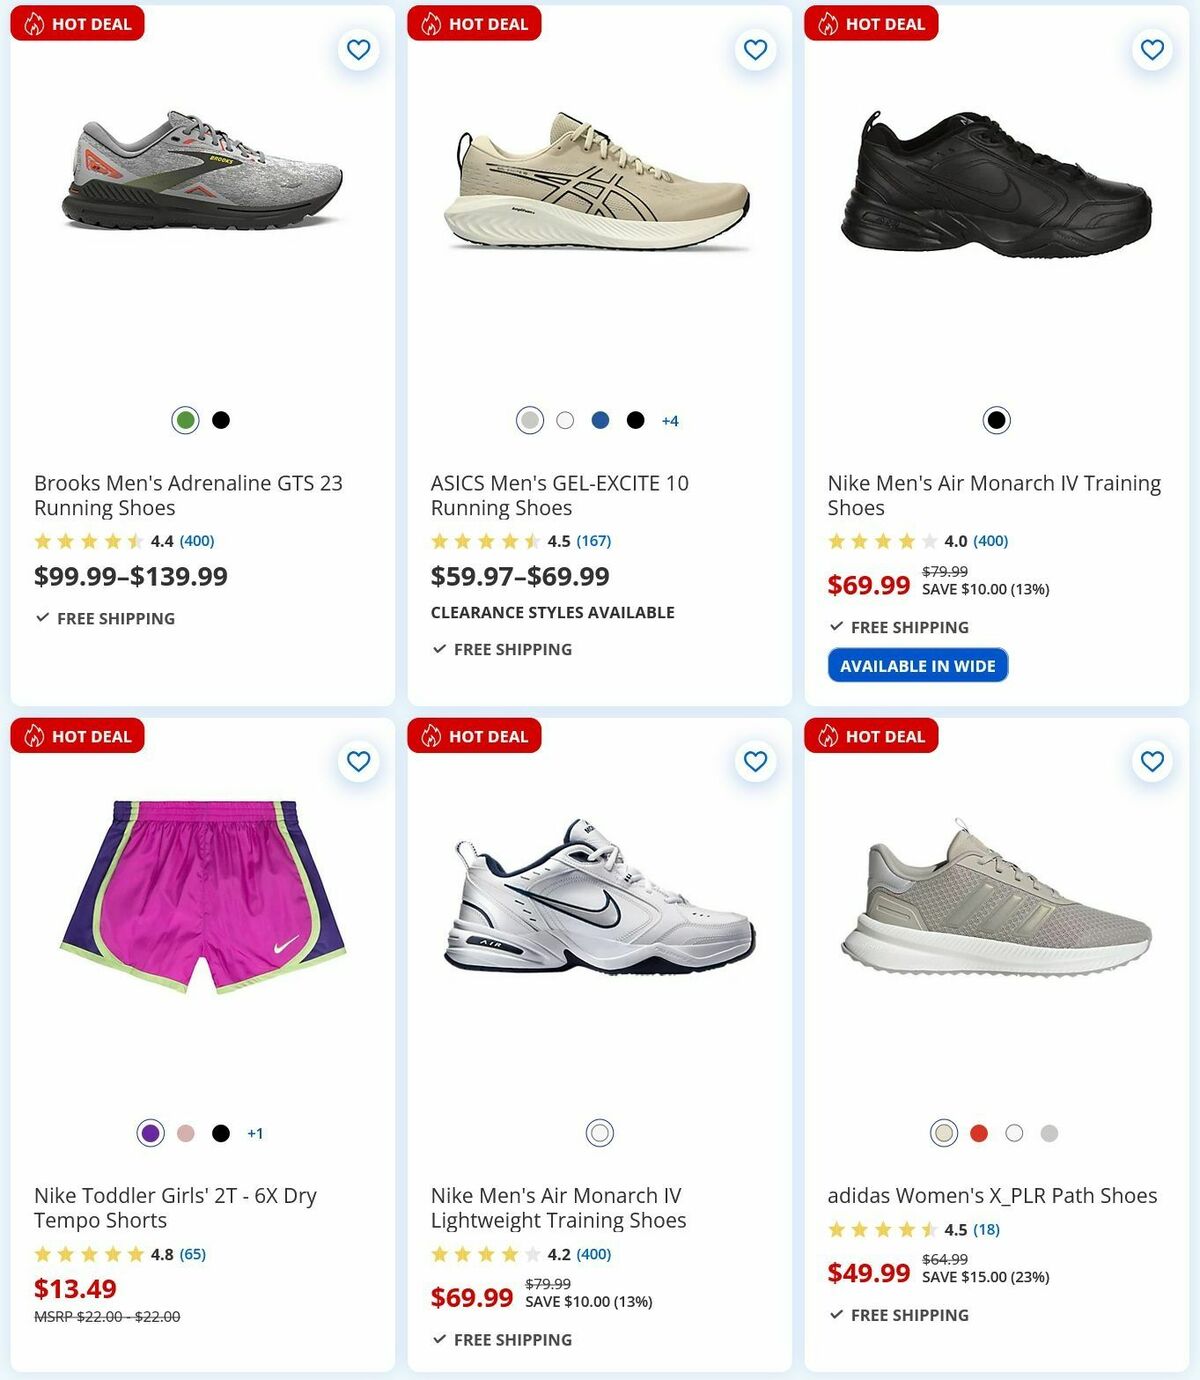This screenshot has width=1200, height=1380.
Task: Show +1 more color for Tempo Shorts
Action: 256,1133
